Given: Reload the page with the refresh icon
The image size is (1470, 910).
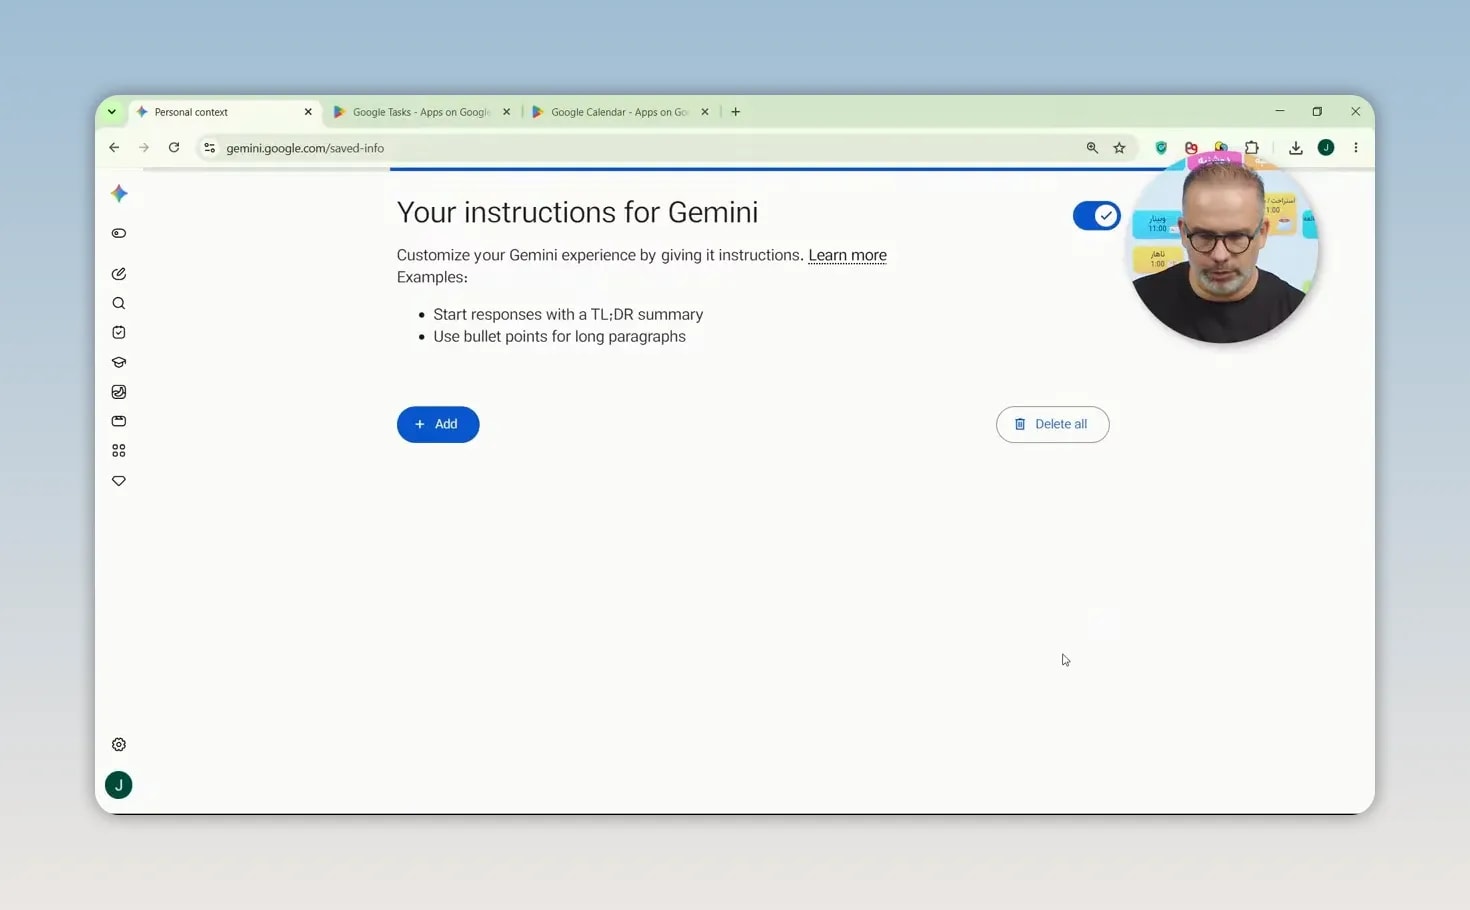Looking at the screenshot, I should pyautogui.click(x=174, y=148).
